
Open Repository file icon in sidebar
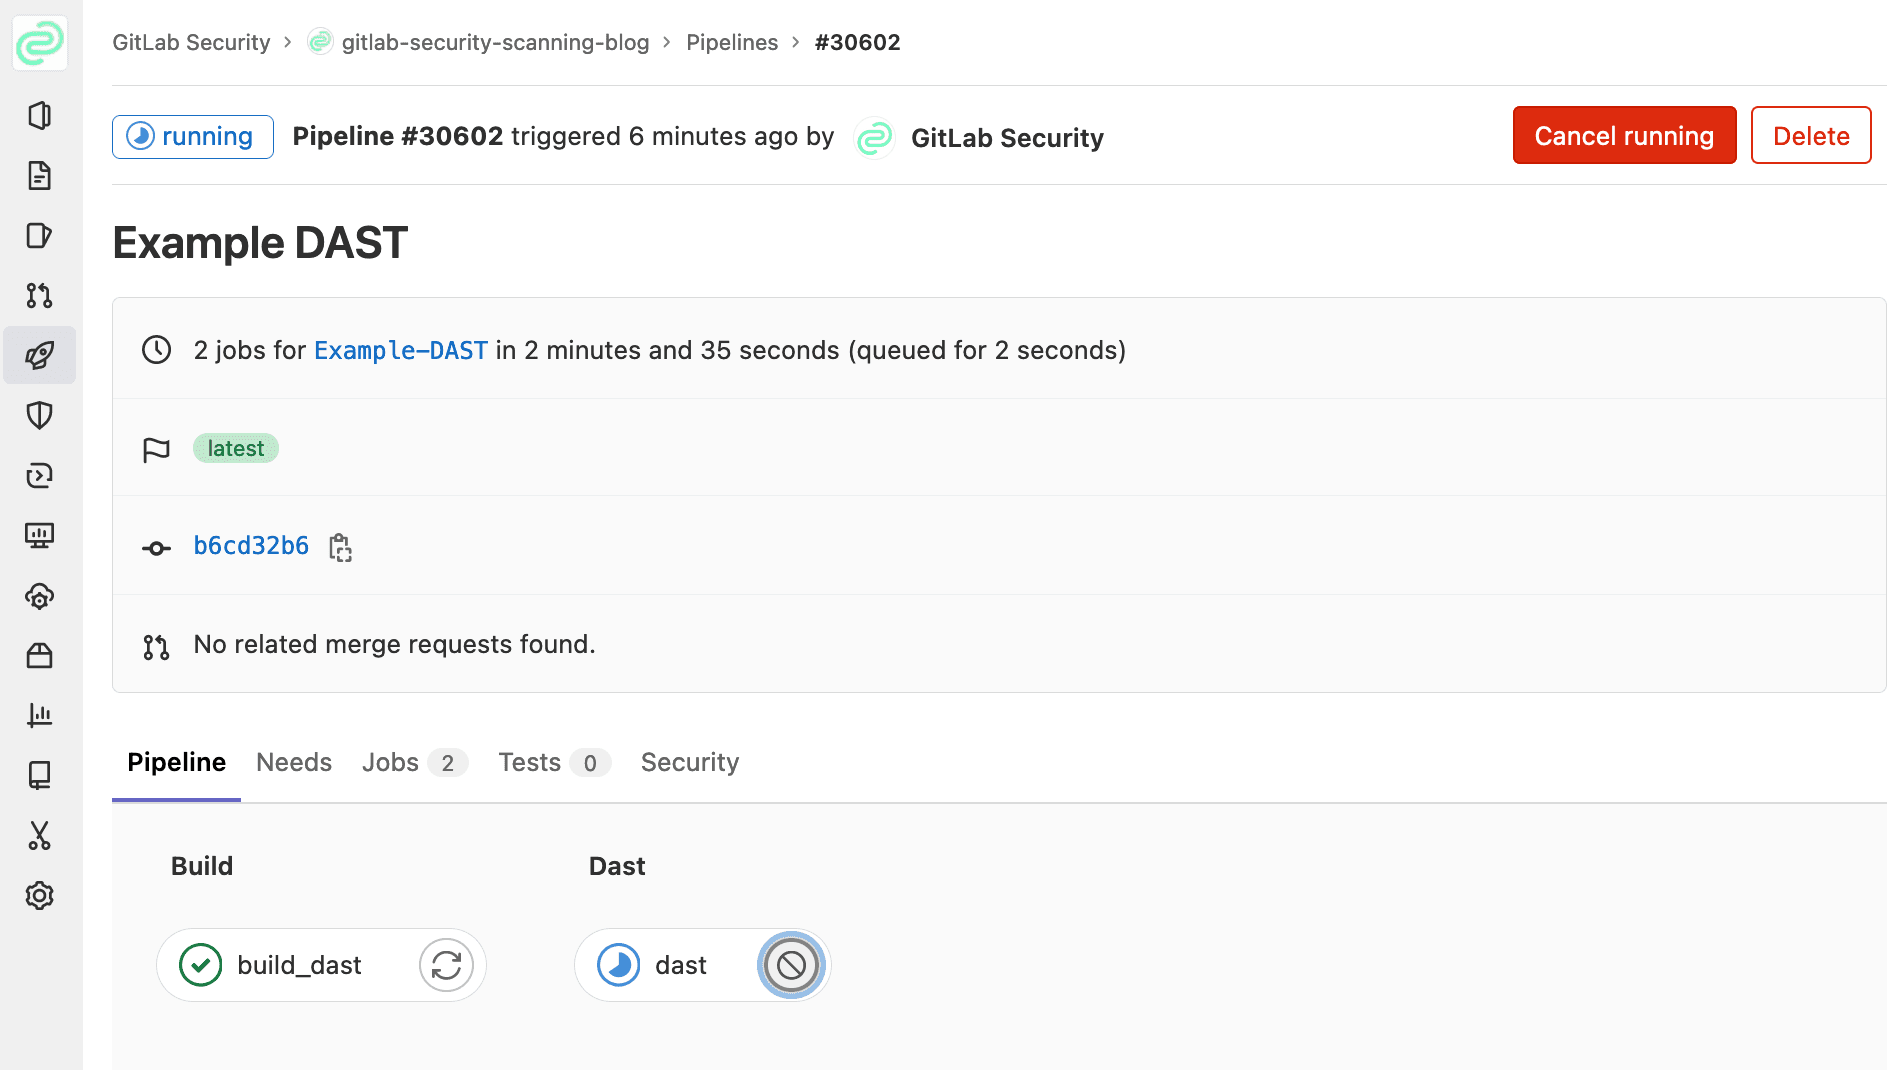[39, 175]
